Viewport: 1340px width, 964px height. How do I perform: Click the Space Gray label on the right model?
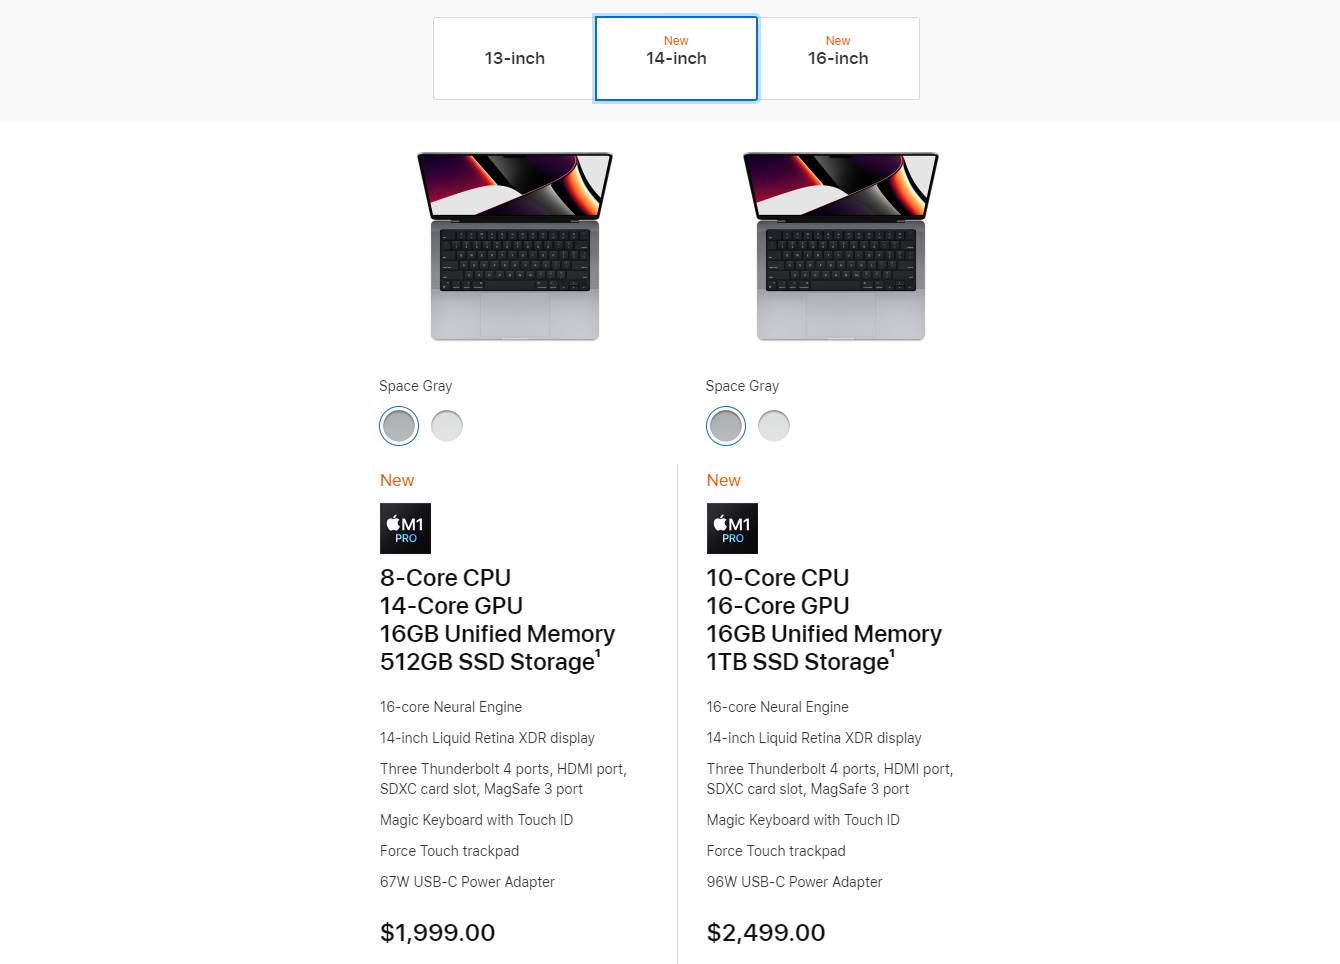click(x=742, y=386)
